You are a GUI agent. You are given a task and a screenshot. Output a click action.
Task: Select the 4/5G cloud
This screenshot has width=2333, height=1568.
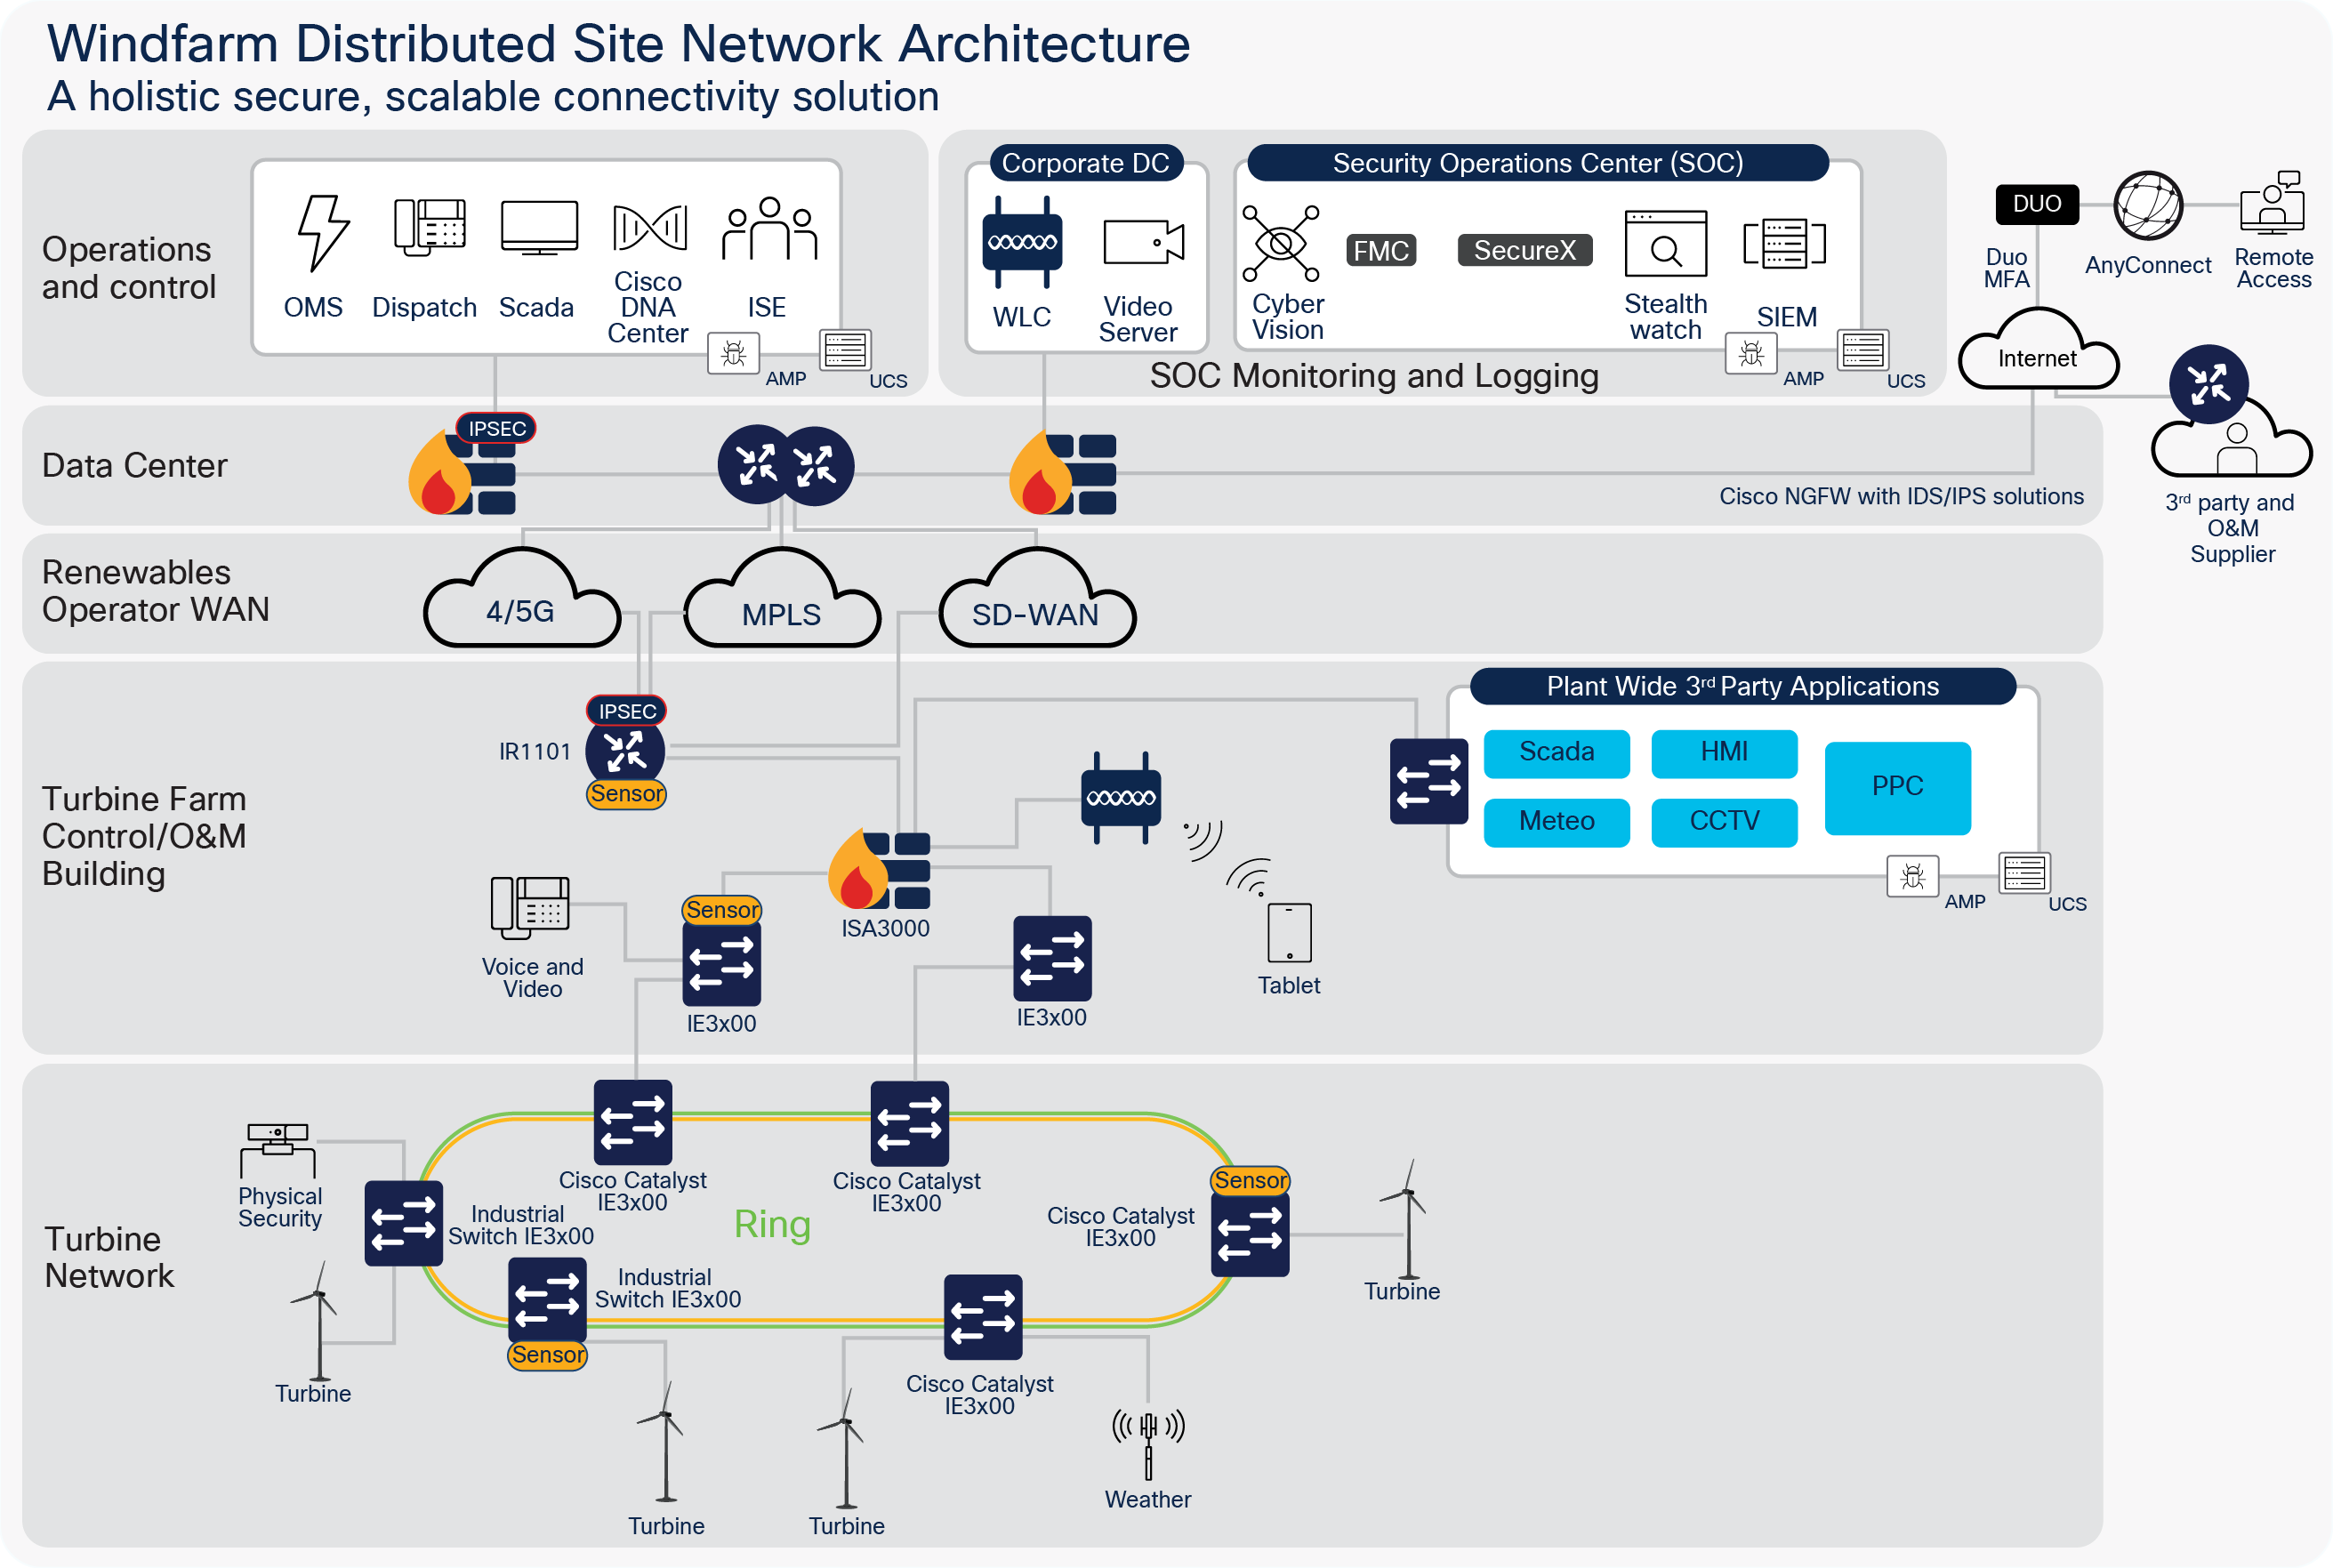(x=522, y=598)
